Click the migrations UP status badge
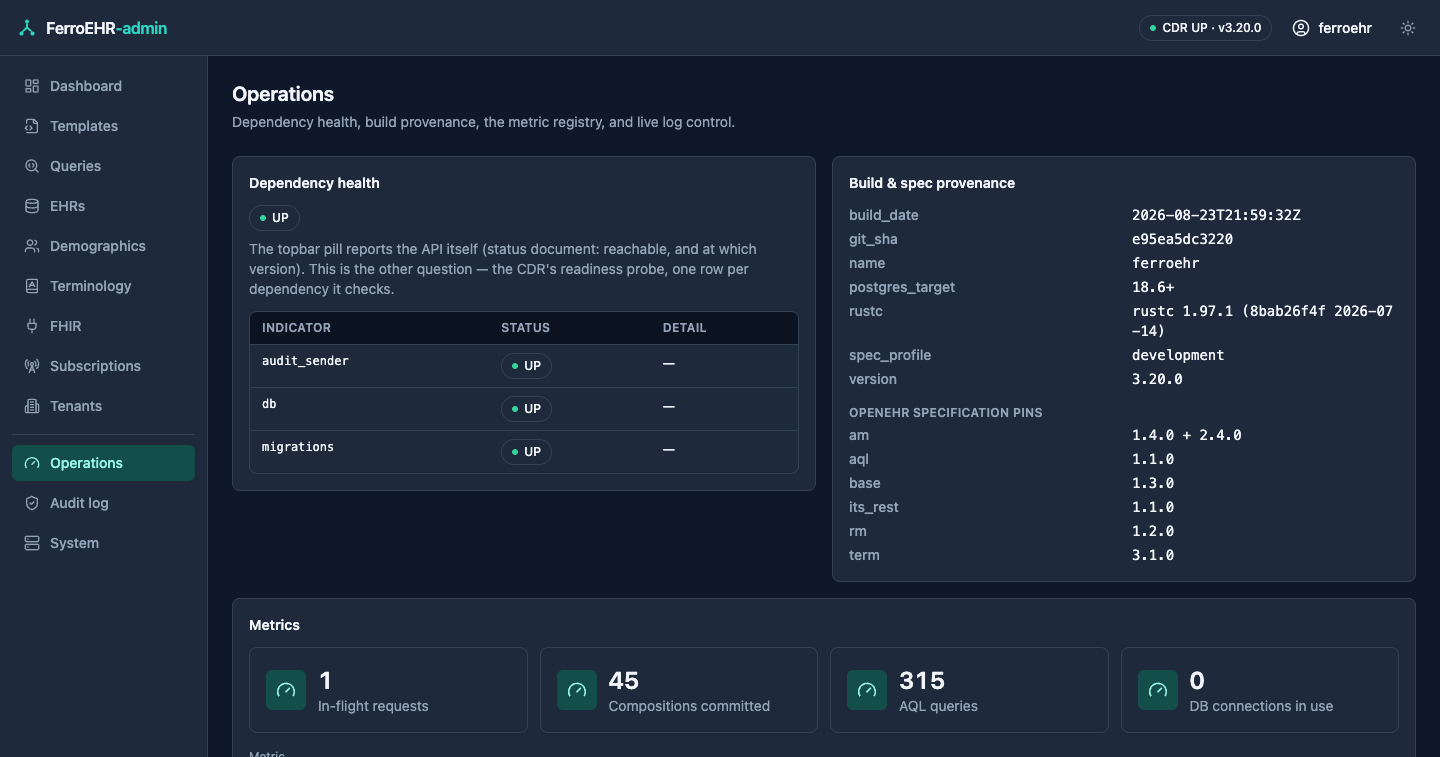This screenshot has height=757, width=1440. [526, 452]
